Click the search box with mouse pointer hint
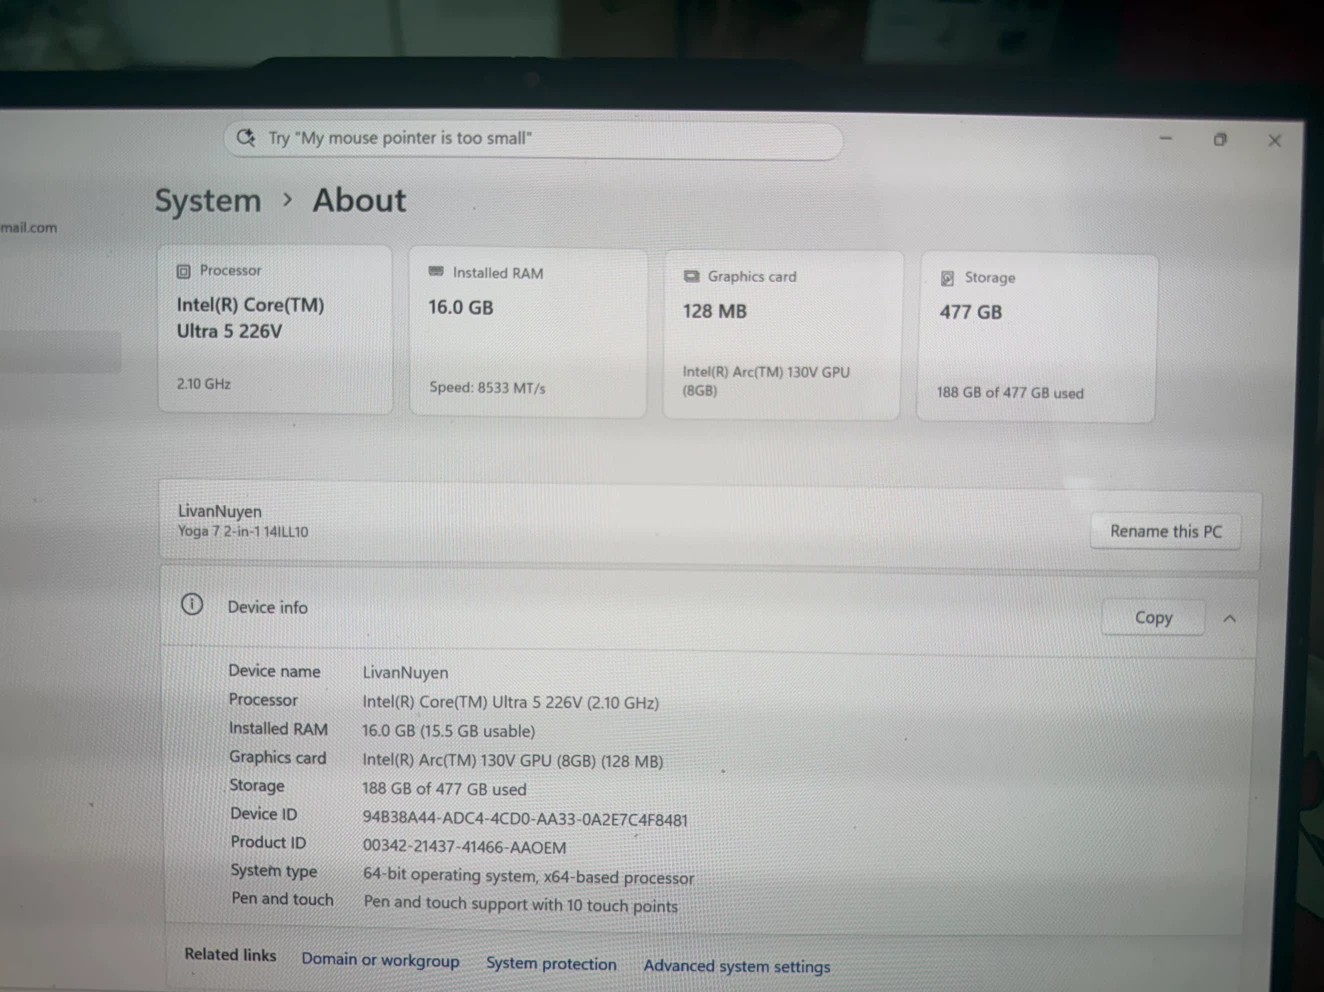The width and height of the screenshot is (1324, 992). coord(533,139)
